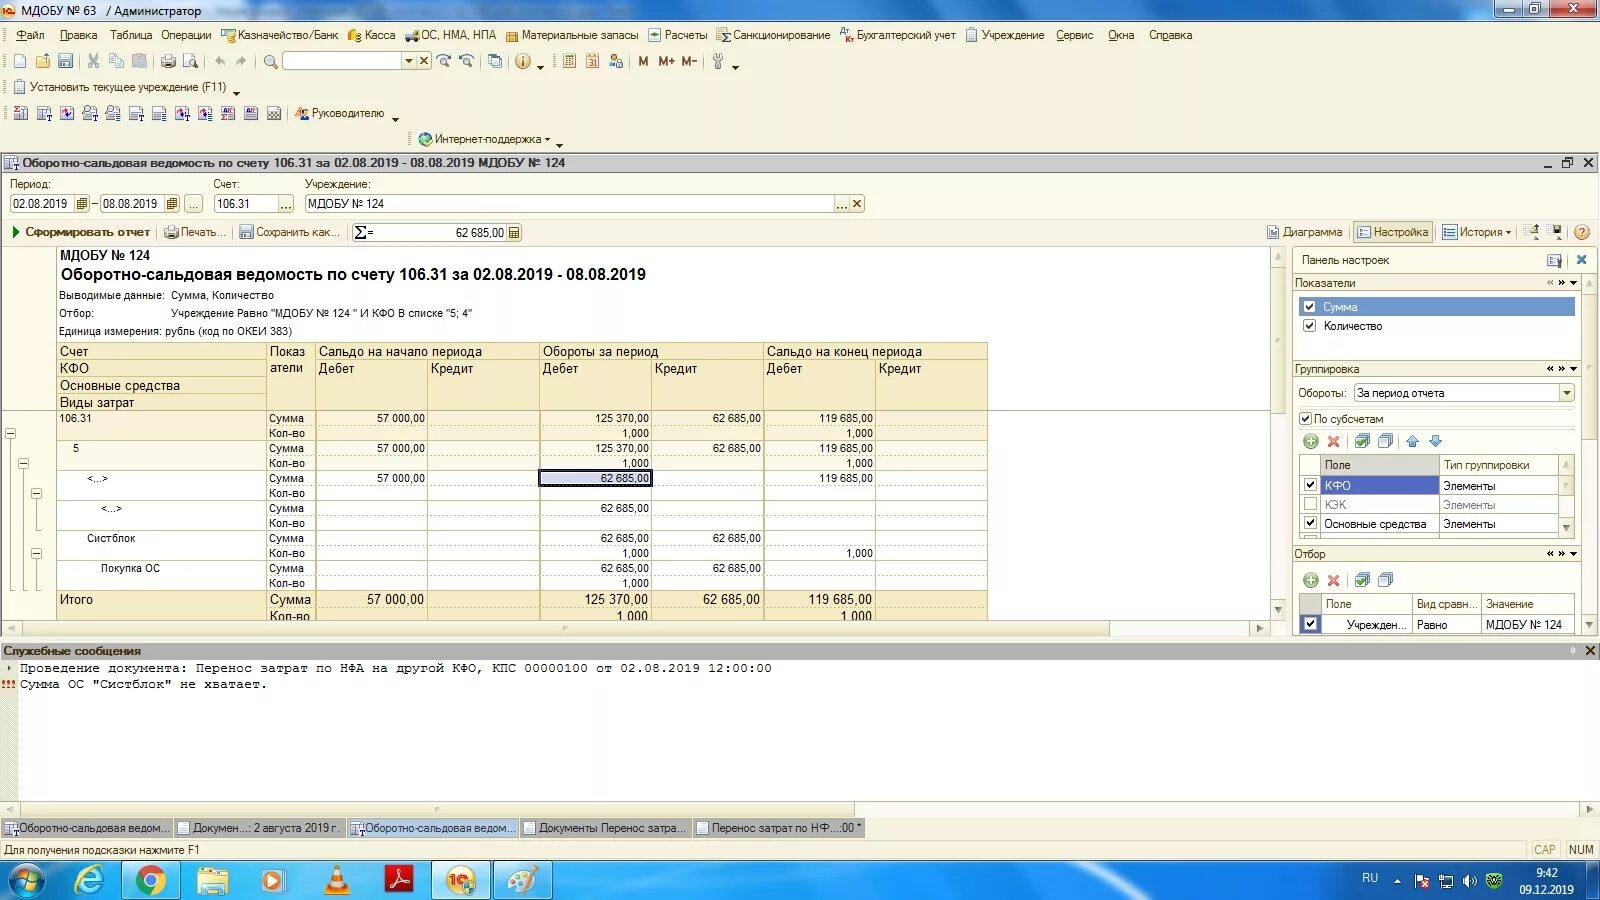The width and height of the screenshot is (1600, 900).
Task: Open the Обороты dropdown list
Action: click(1566, 393)
